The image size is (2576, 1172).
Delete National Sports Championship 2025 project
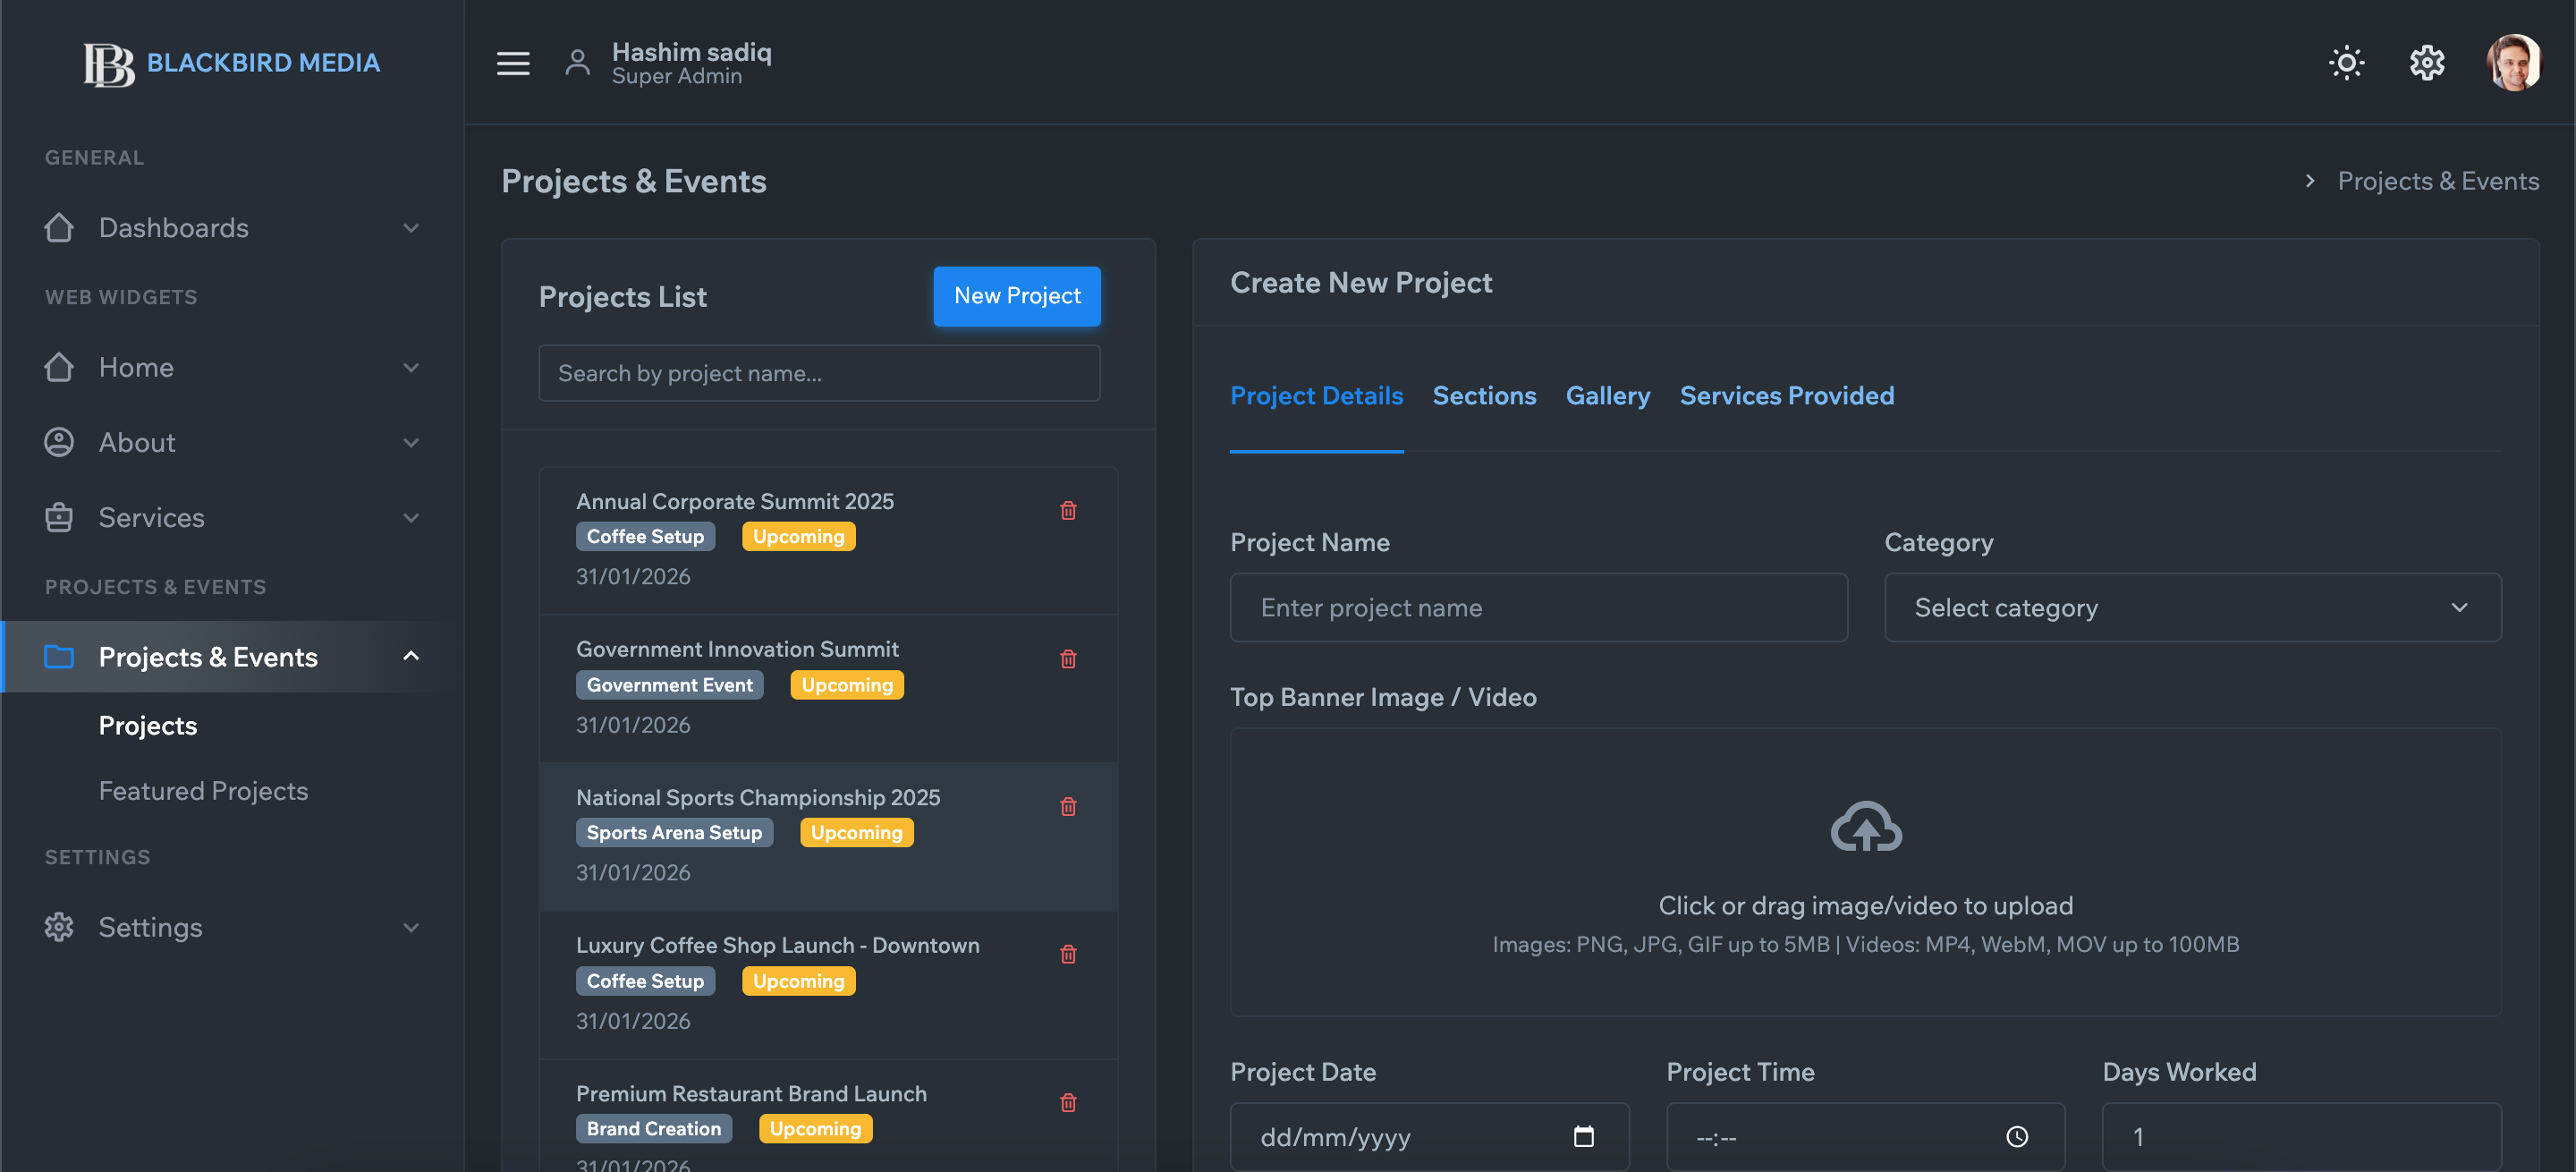pyautogui.click(x=1068, y=807)
